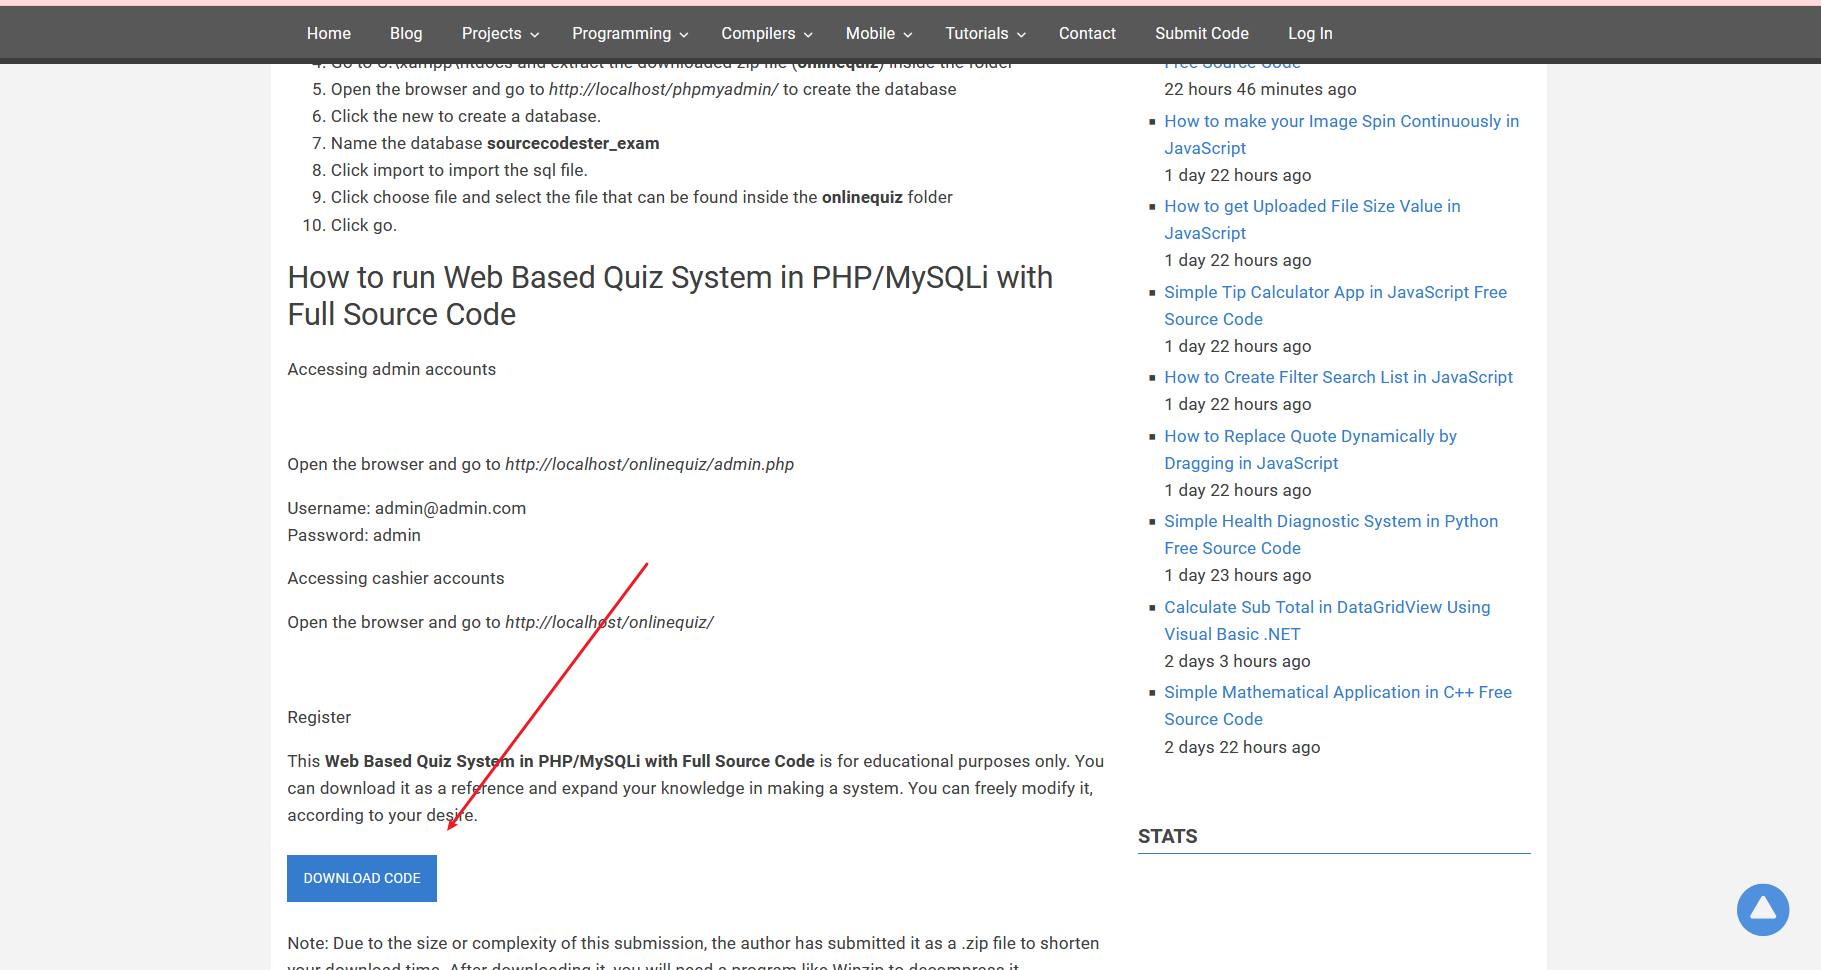Expand the Tutorials menu chevron
1821x970 pixels.
(x=1021, y=35)
